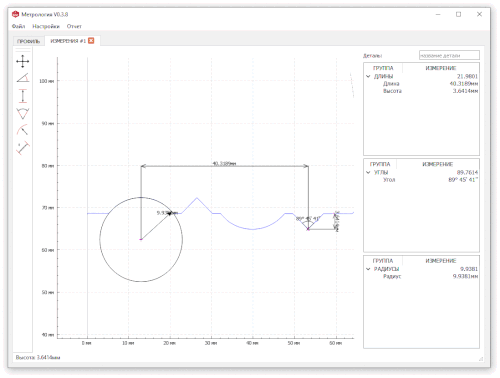Open the Отчет menu

74,26
